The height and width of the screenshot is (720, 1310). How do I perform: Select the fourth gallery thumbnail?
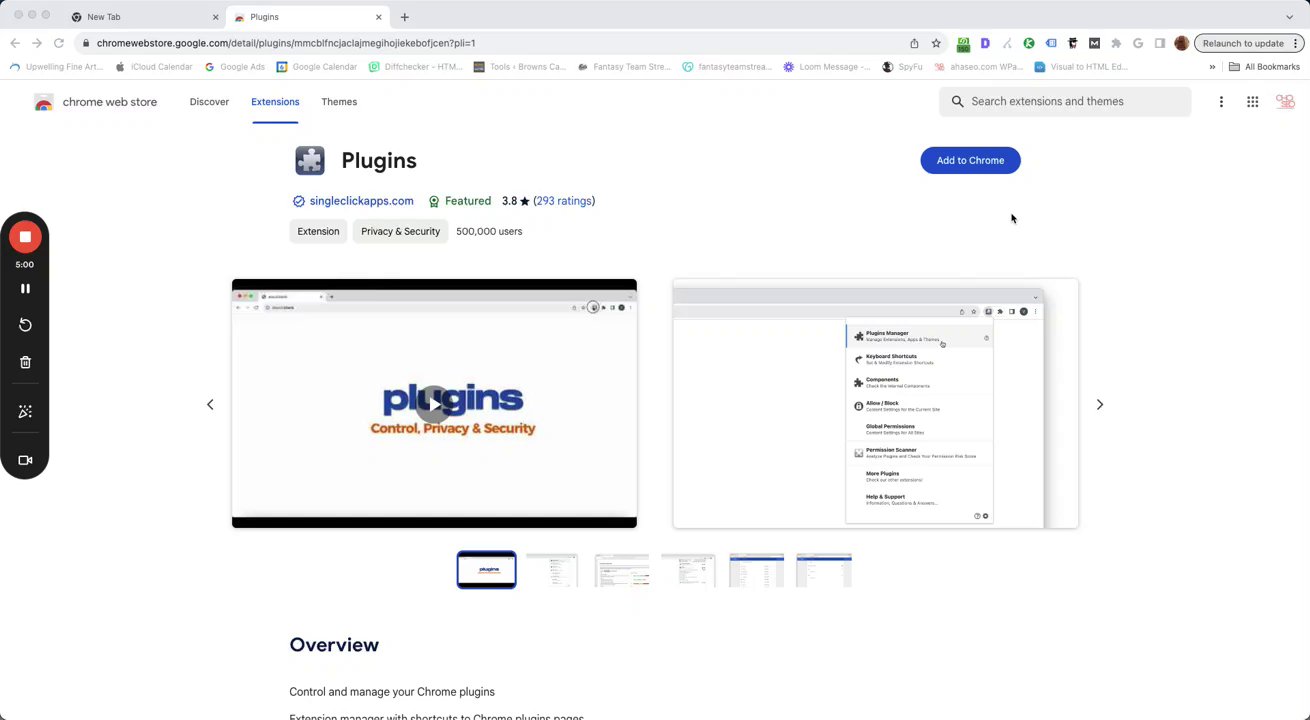pos(688,570)
